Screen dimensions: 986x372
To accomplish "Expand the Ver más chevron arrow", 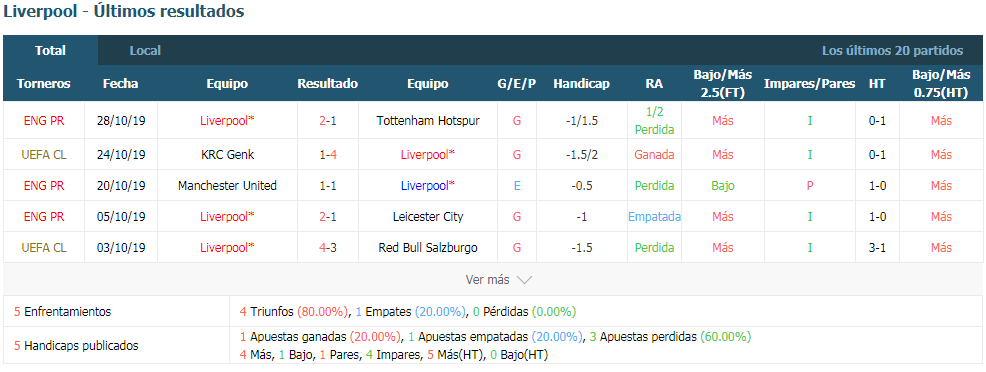I will [x=524, y=280].
